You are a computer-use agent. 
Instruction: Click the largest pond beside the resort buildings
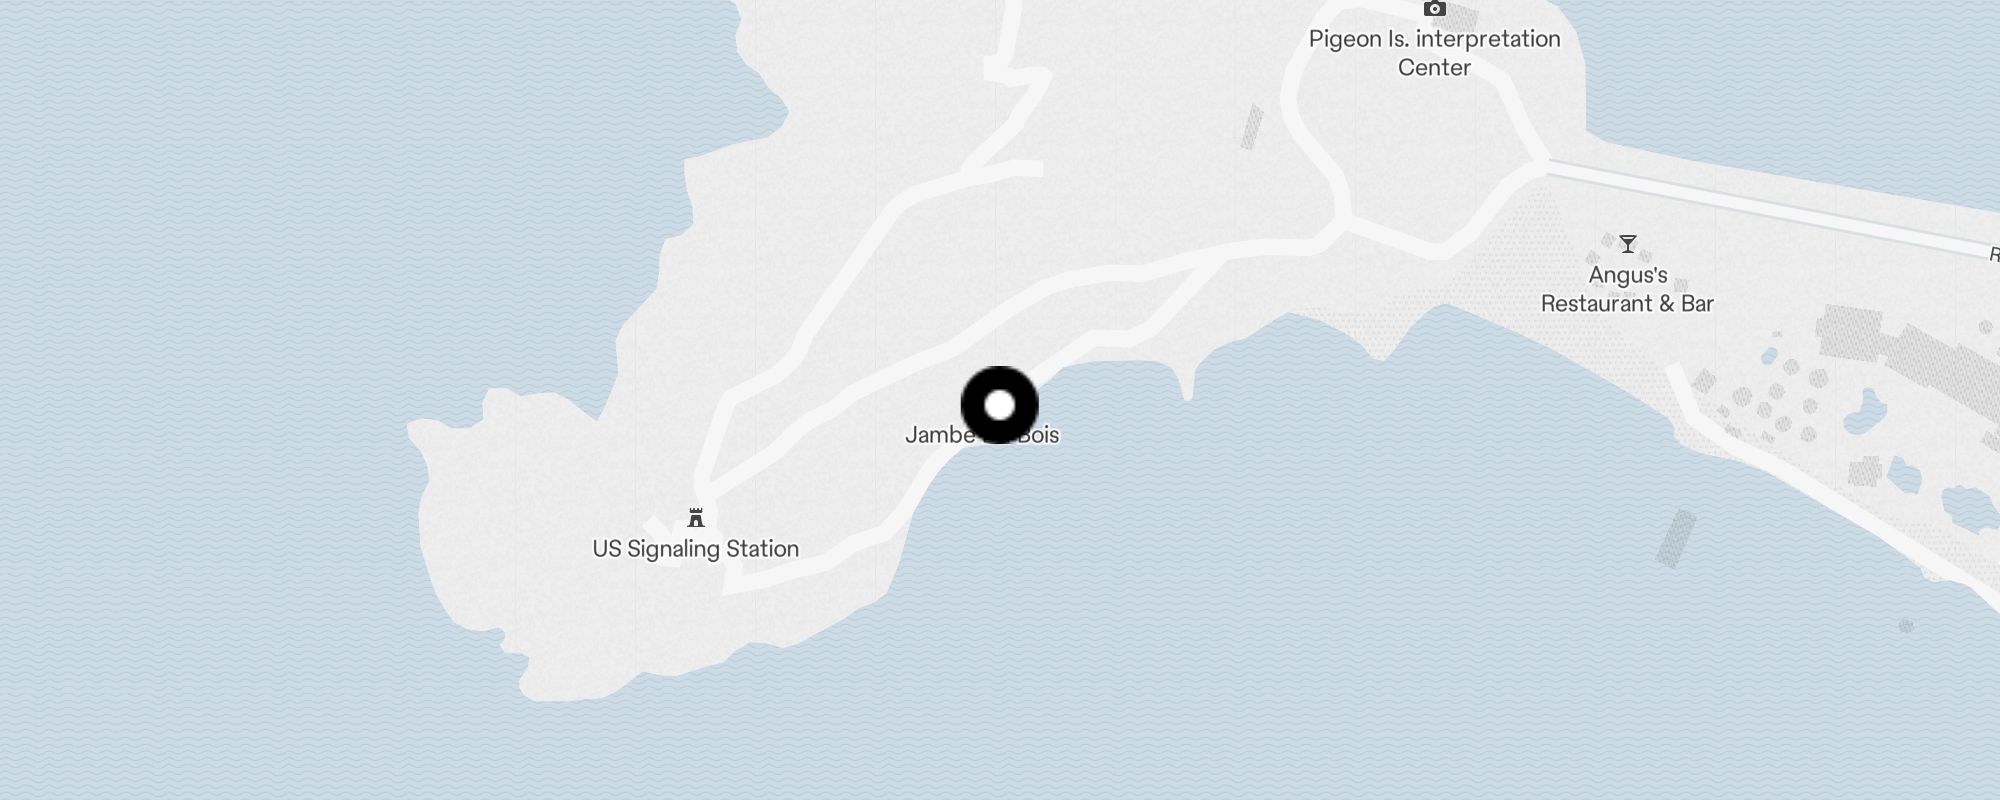click(1864, 411)
